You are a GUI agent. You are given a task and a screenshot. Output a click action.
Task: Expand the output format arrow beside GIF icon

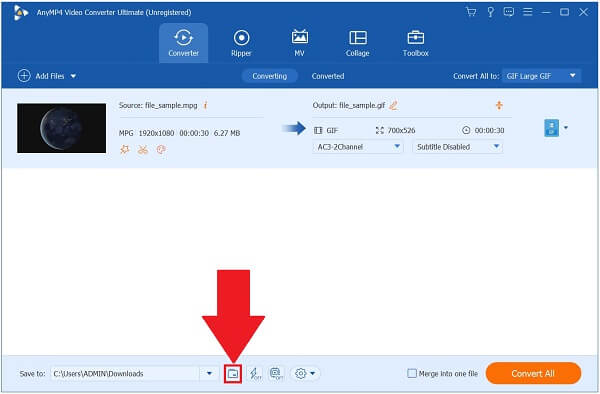[566, 128]
